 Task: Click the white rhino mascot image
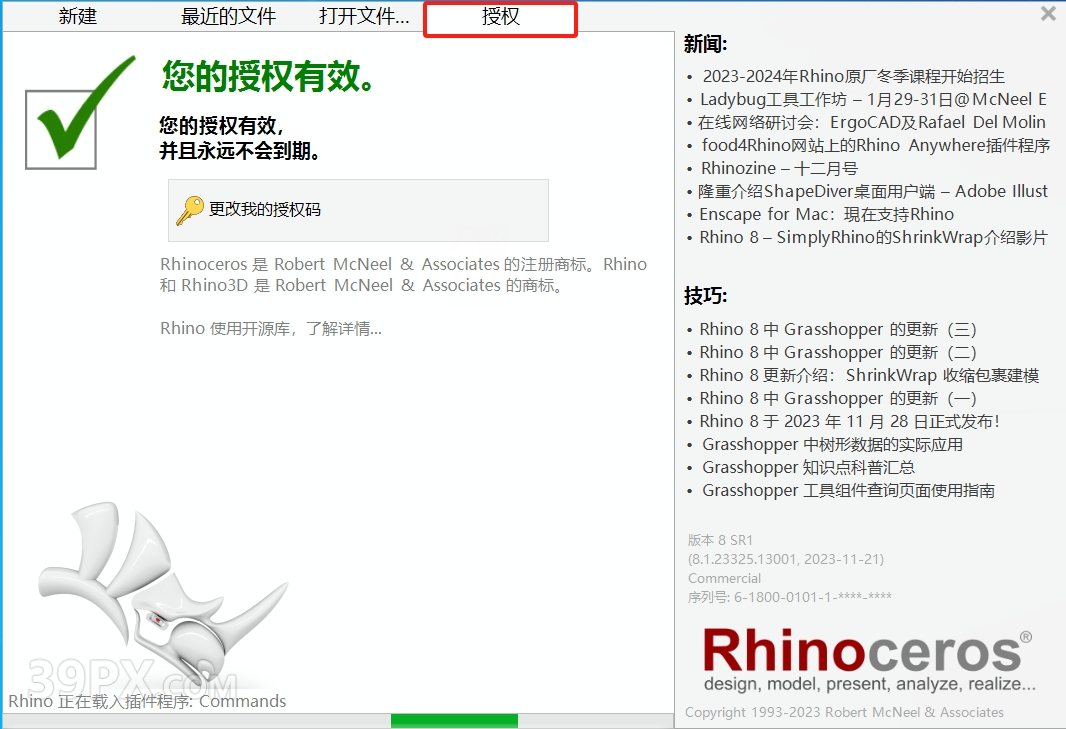[x=163, y=592]
